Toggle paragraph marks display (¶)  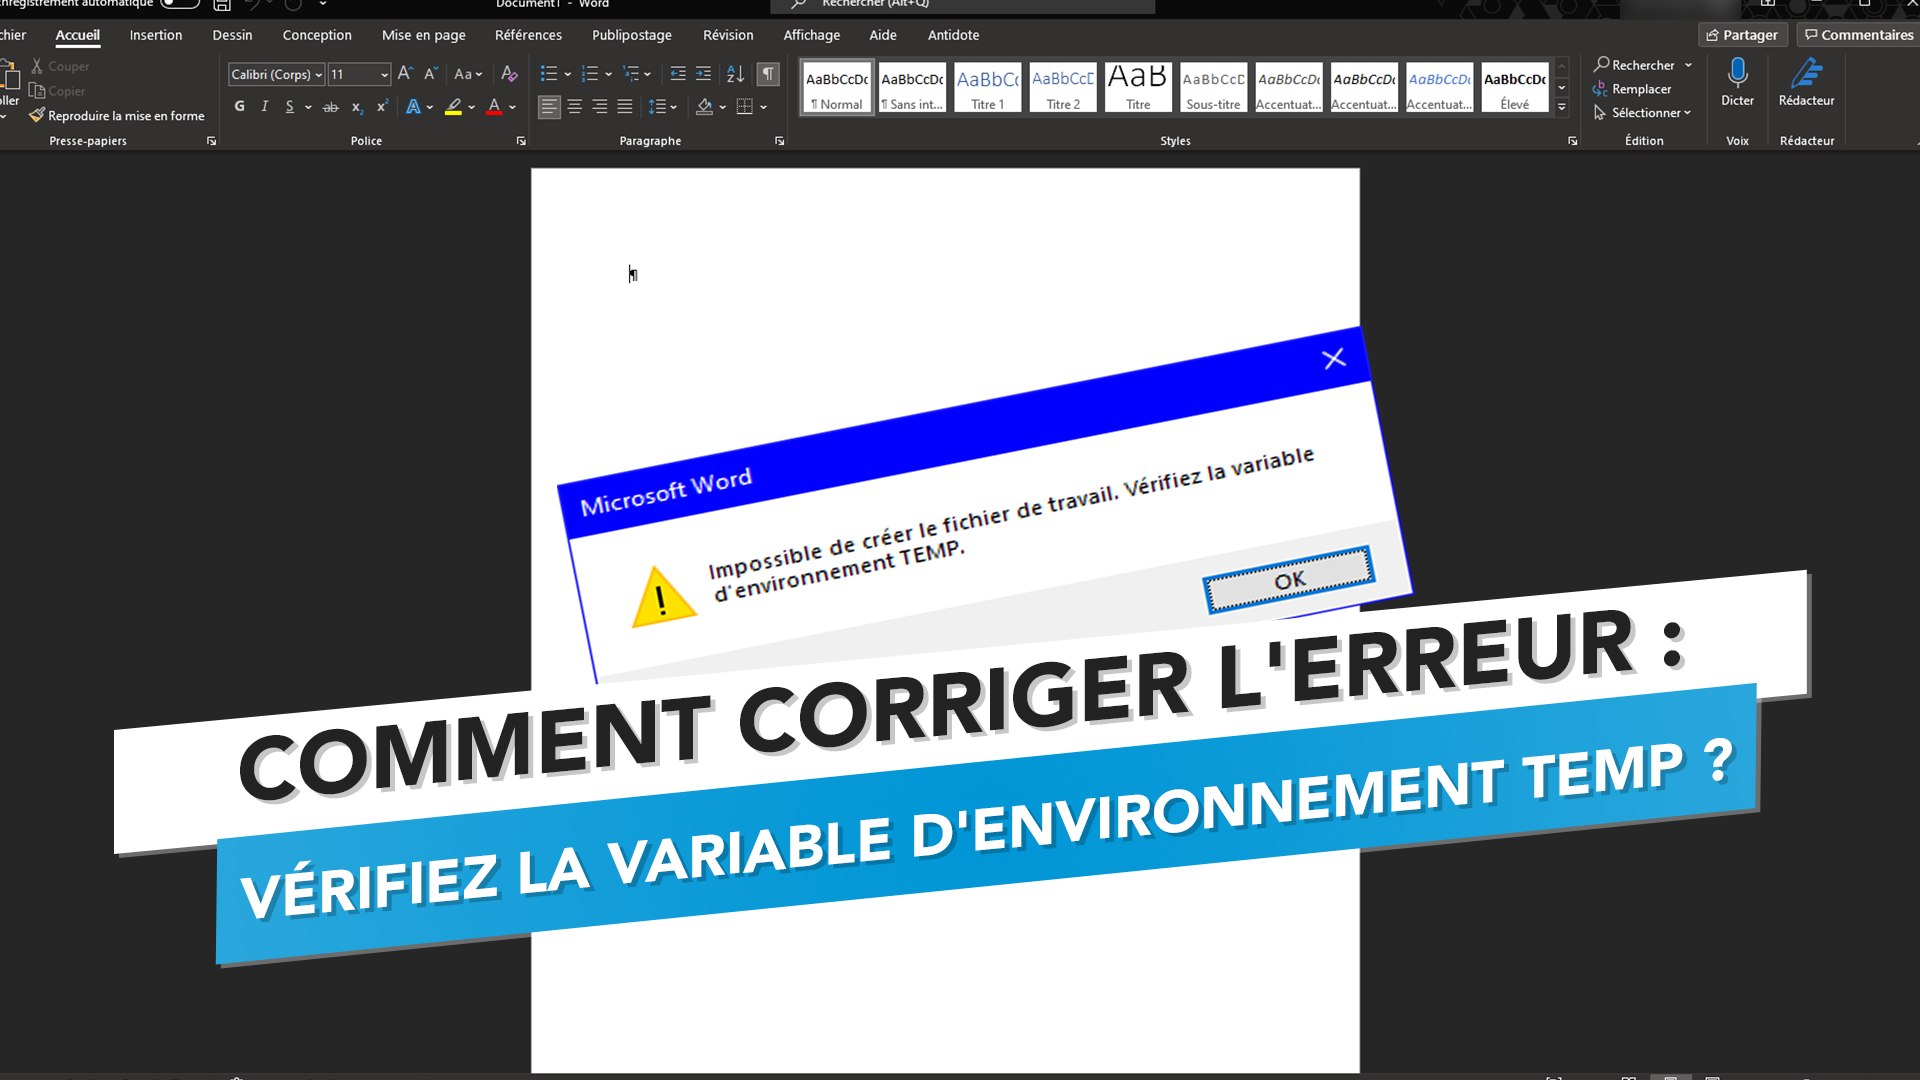coord(767,74)
